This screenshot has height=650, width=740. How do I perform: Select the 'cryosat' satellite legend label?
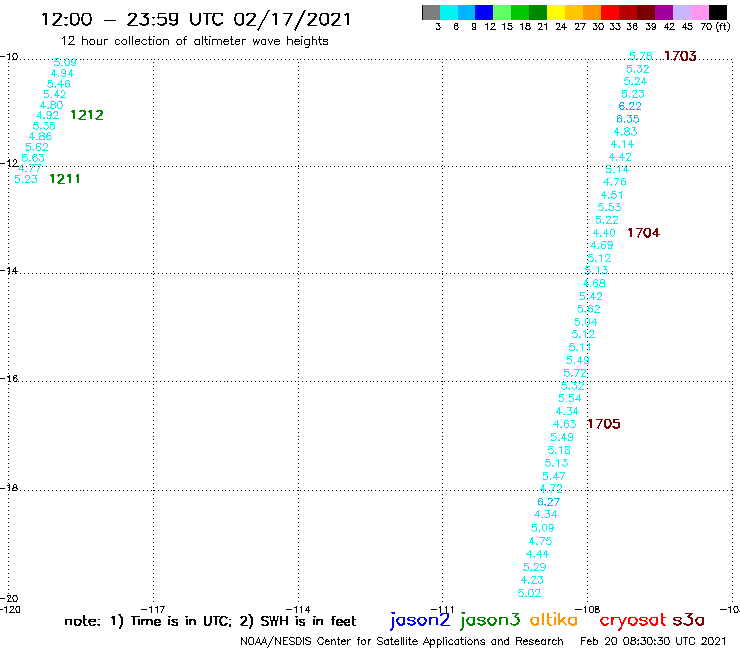632,620
